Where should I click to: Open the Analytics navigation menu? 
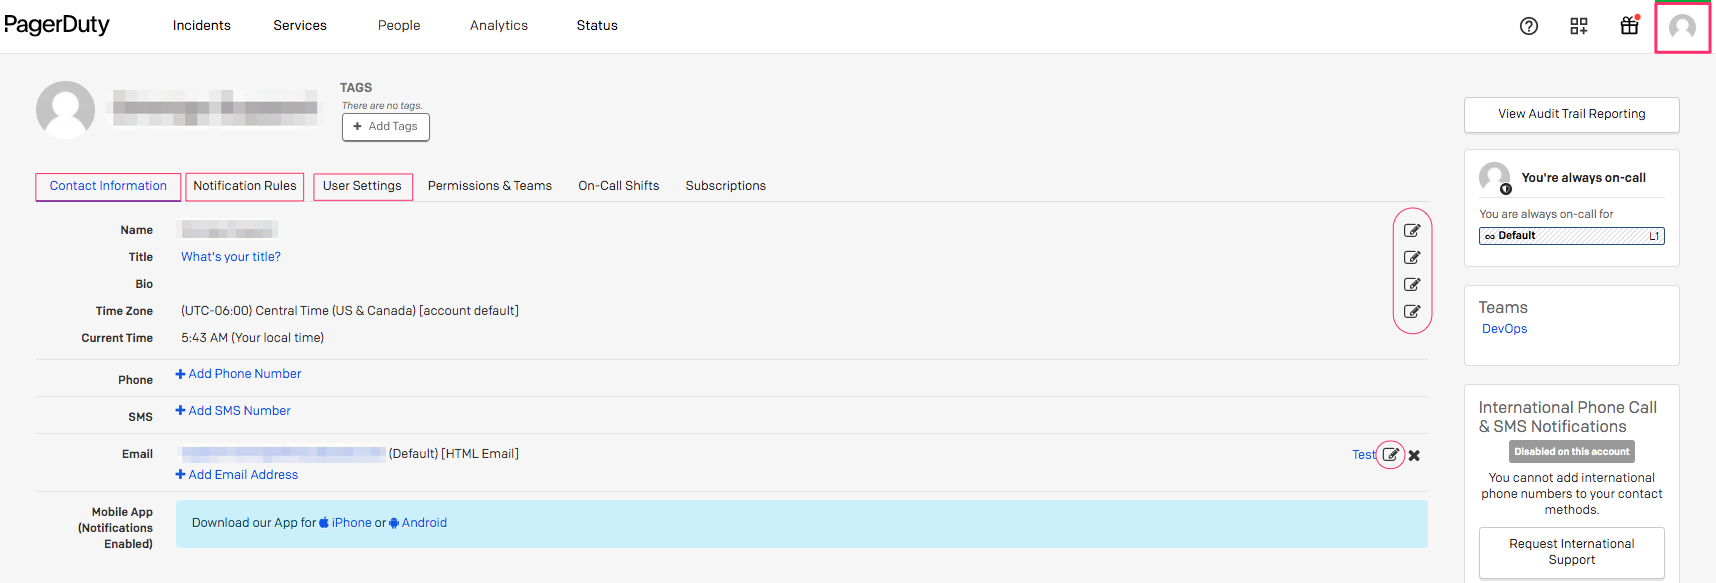pos(499,26)
